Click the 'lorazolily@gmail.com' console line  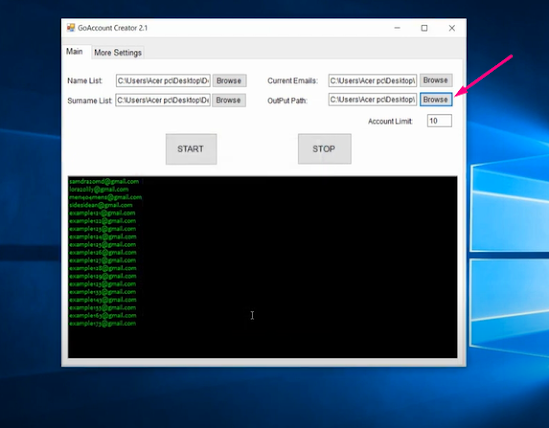point(99,189)
